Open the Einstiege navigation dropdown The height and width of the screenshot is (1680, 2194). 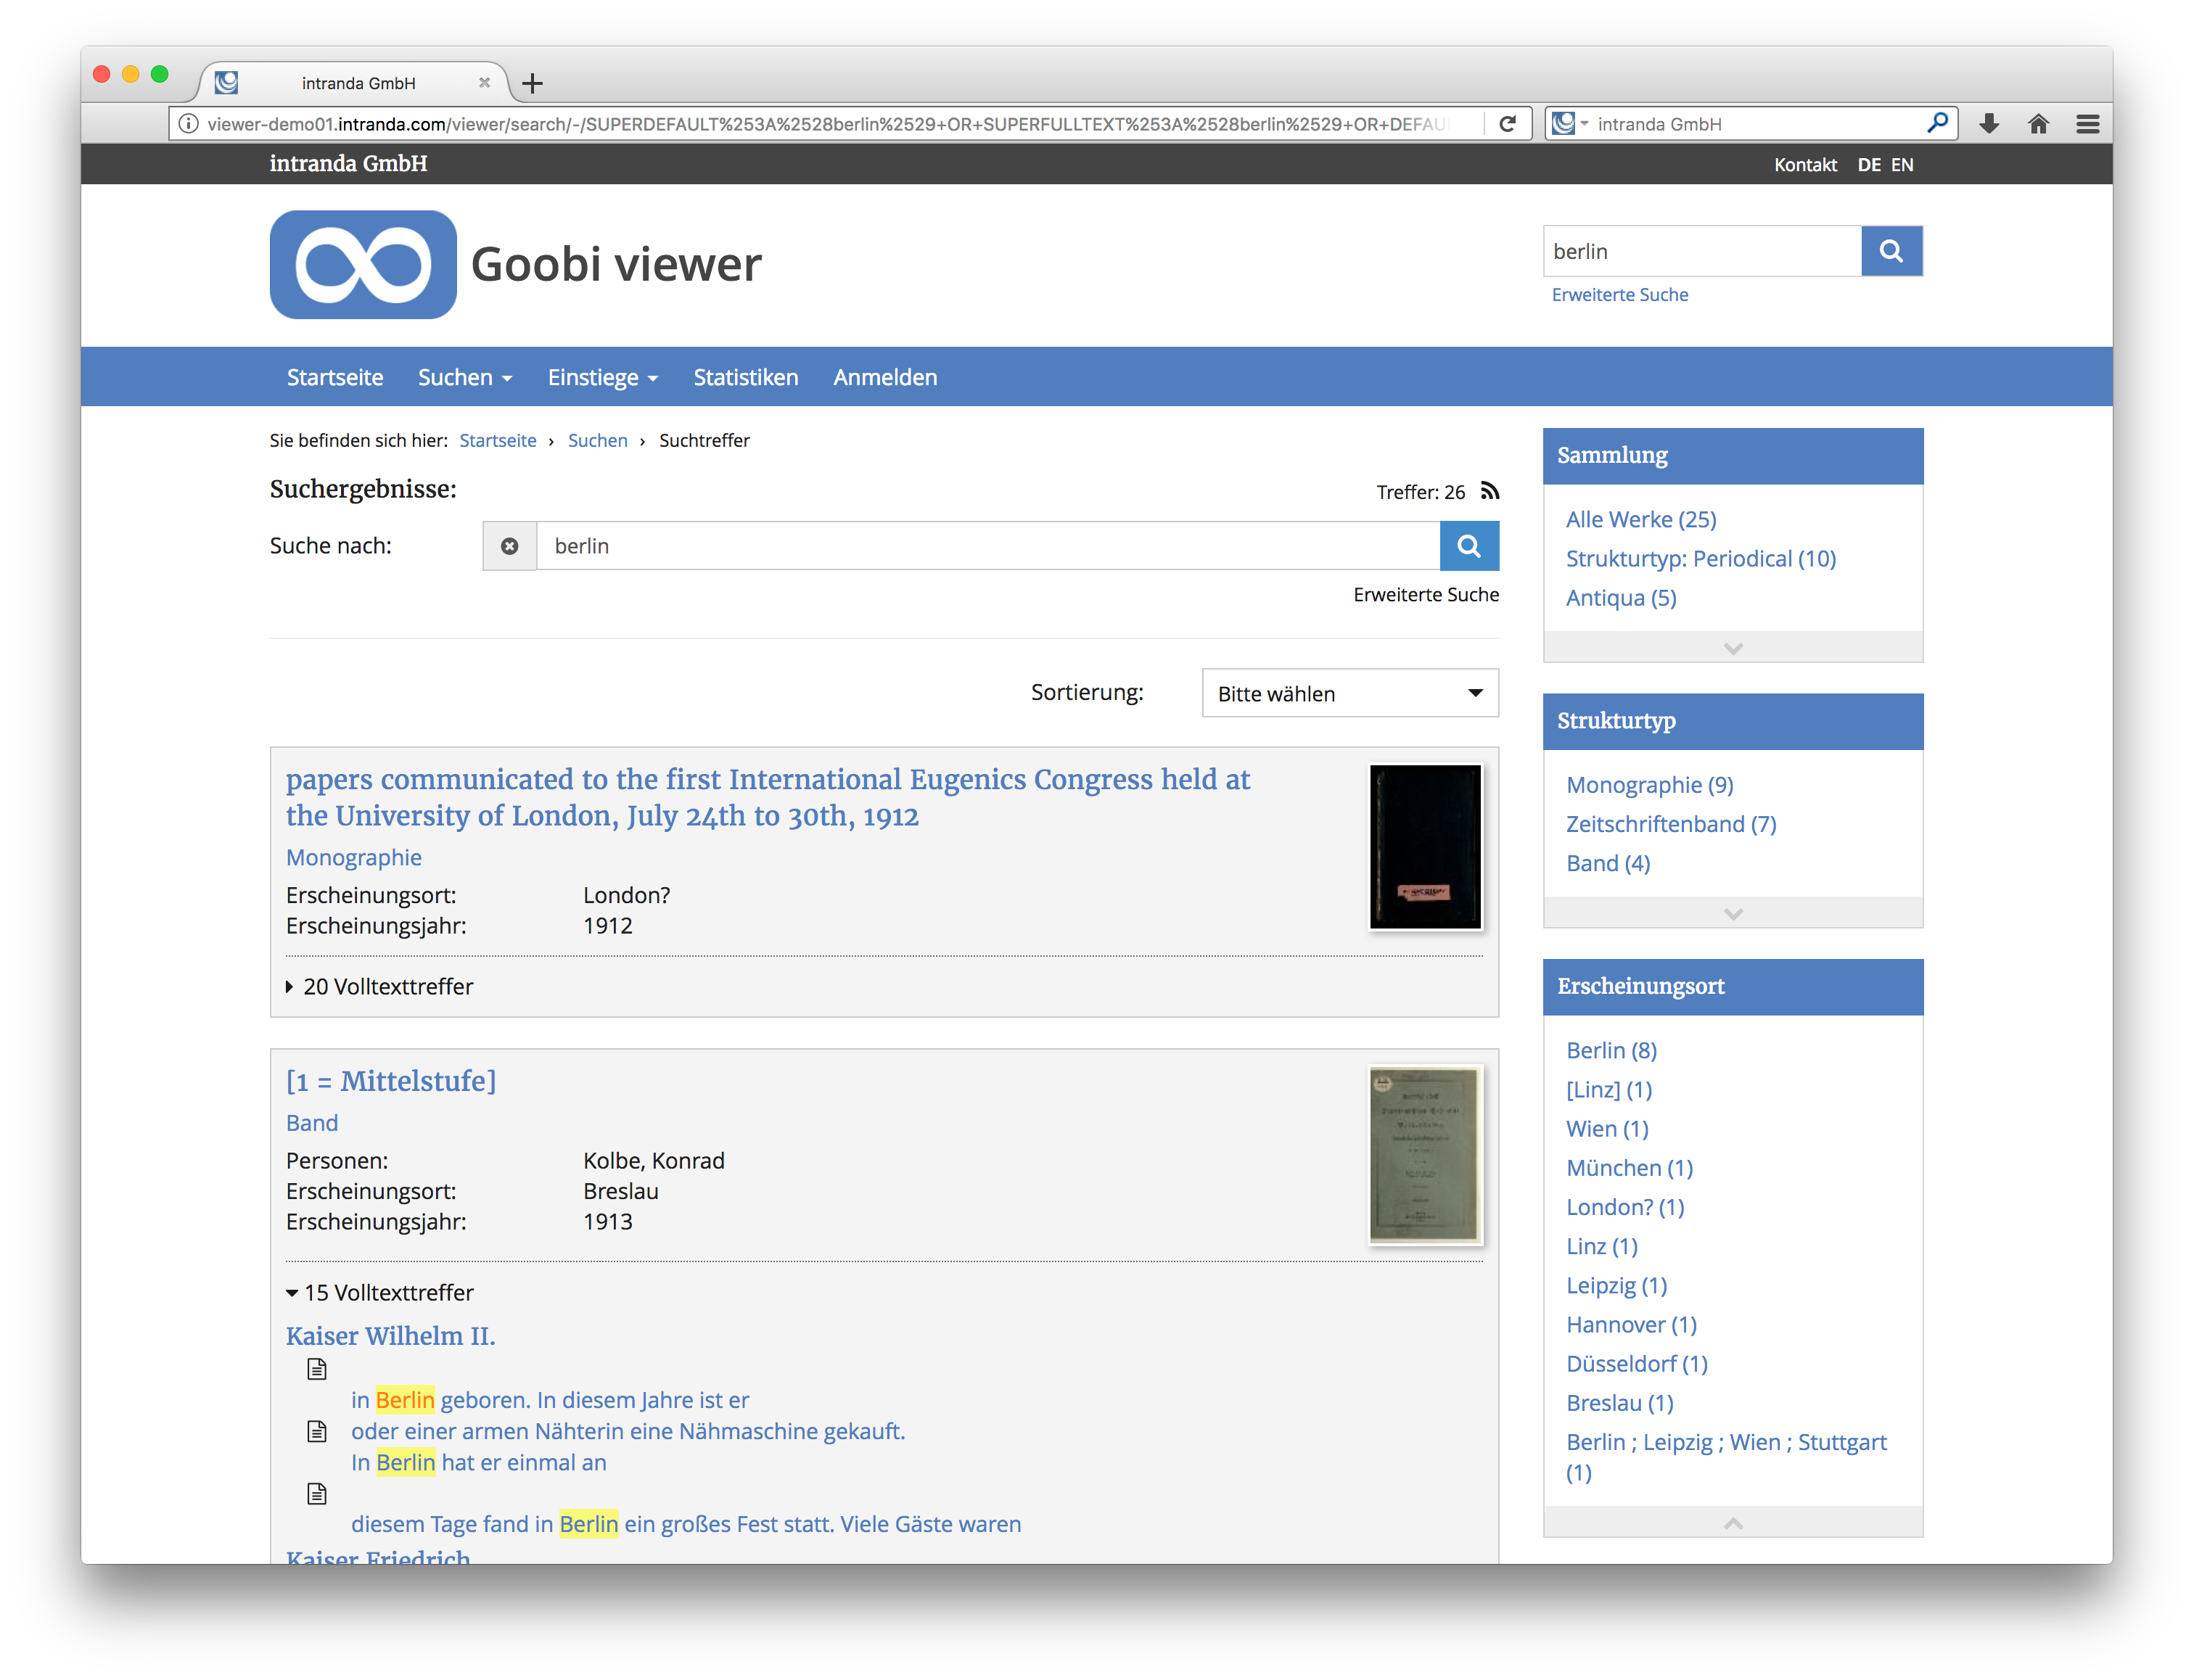tap(603, 377)
